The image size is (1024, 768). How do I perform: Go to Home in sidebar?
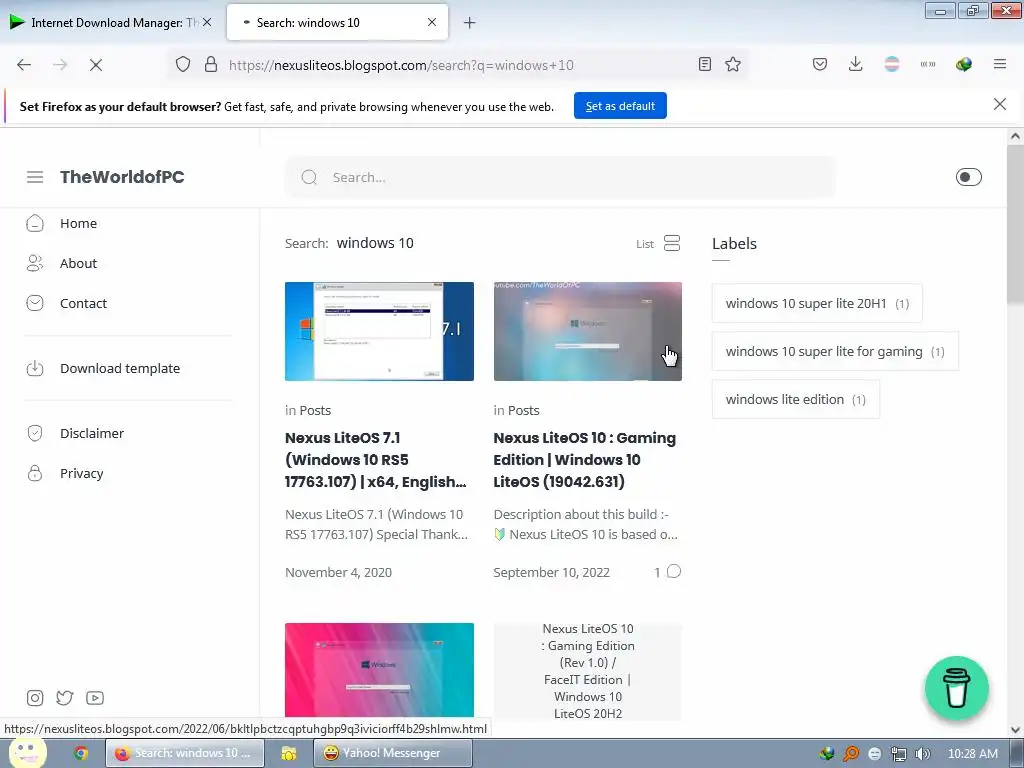[78, 223]
